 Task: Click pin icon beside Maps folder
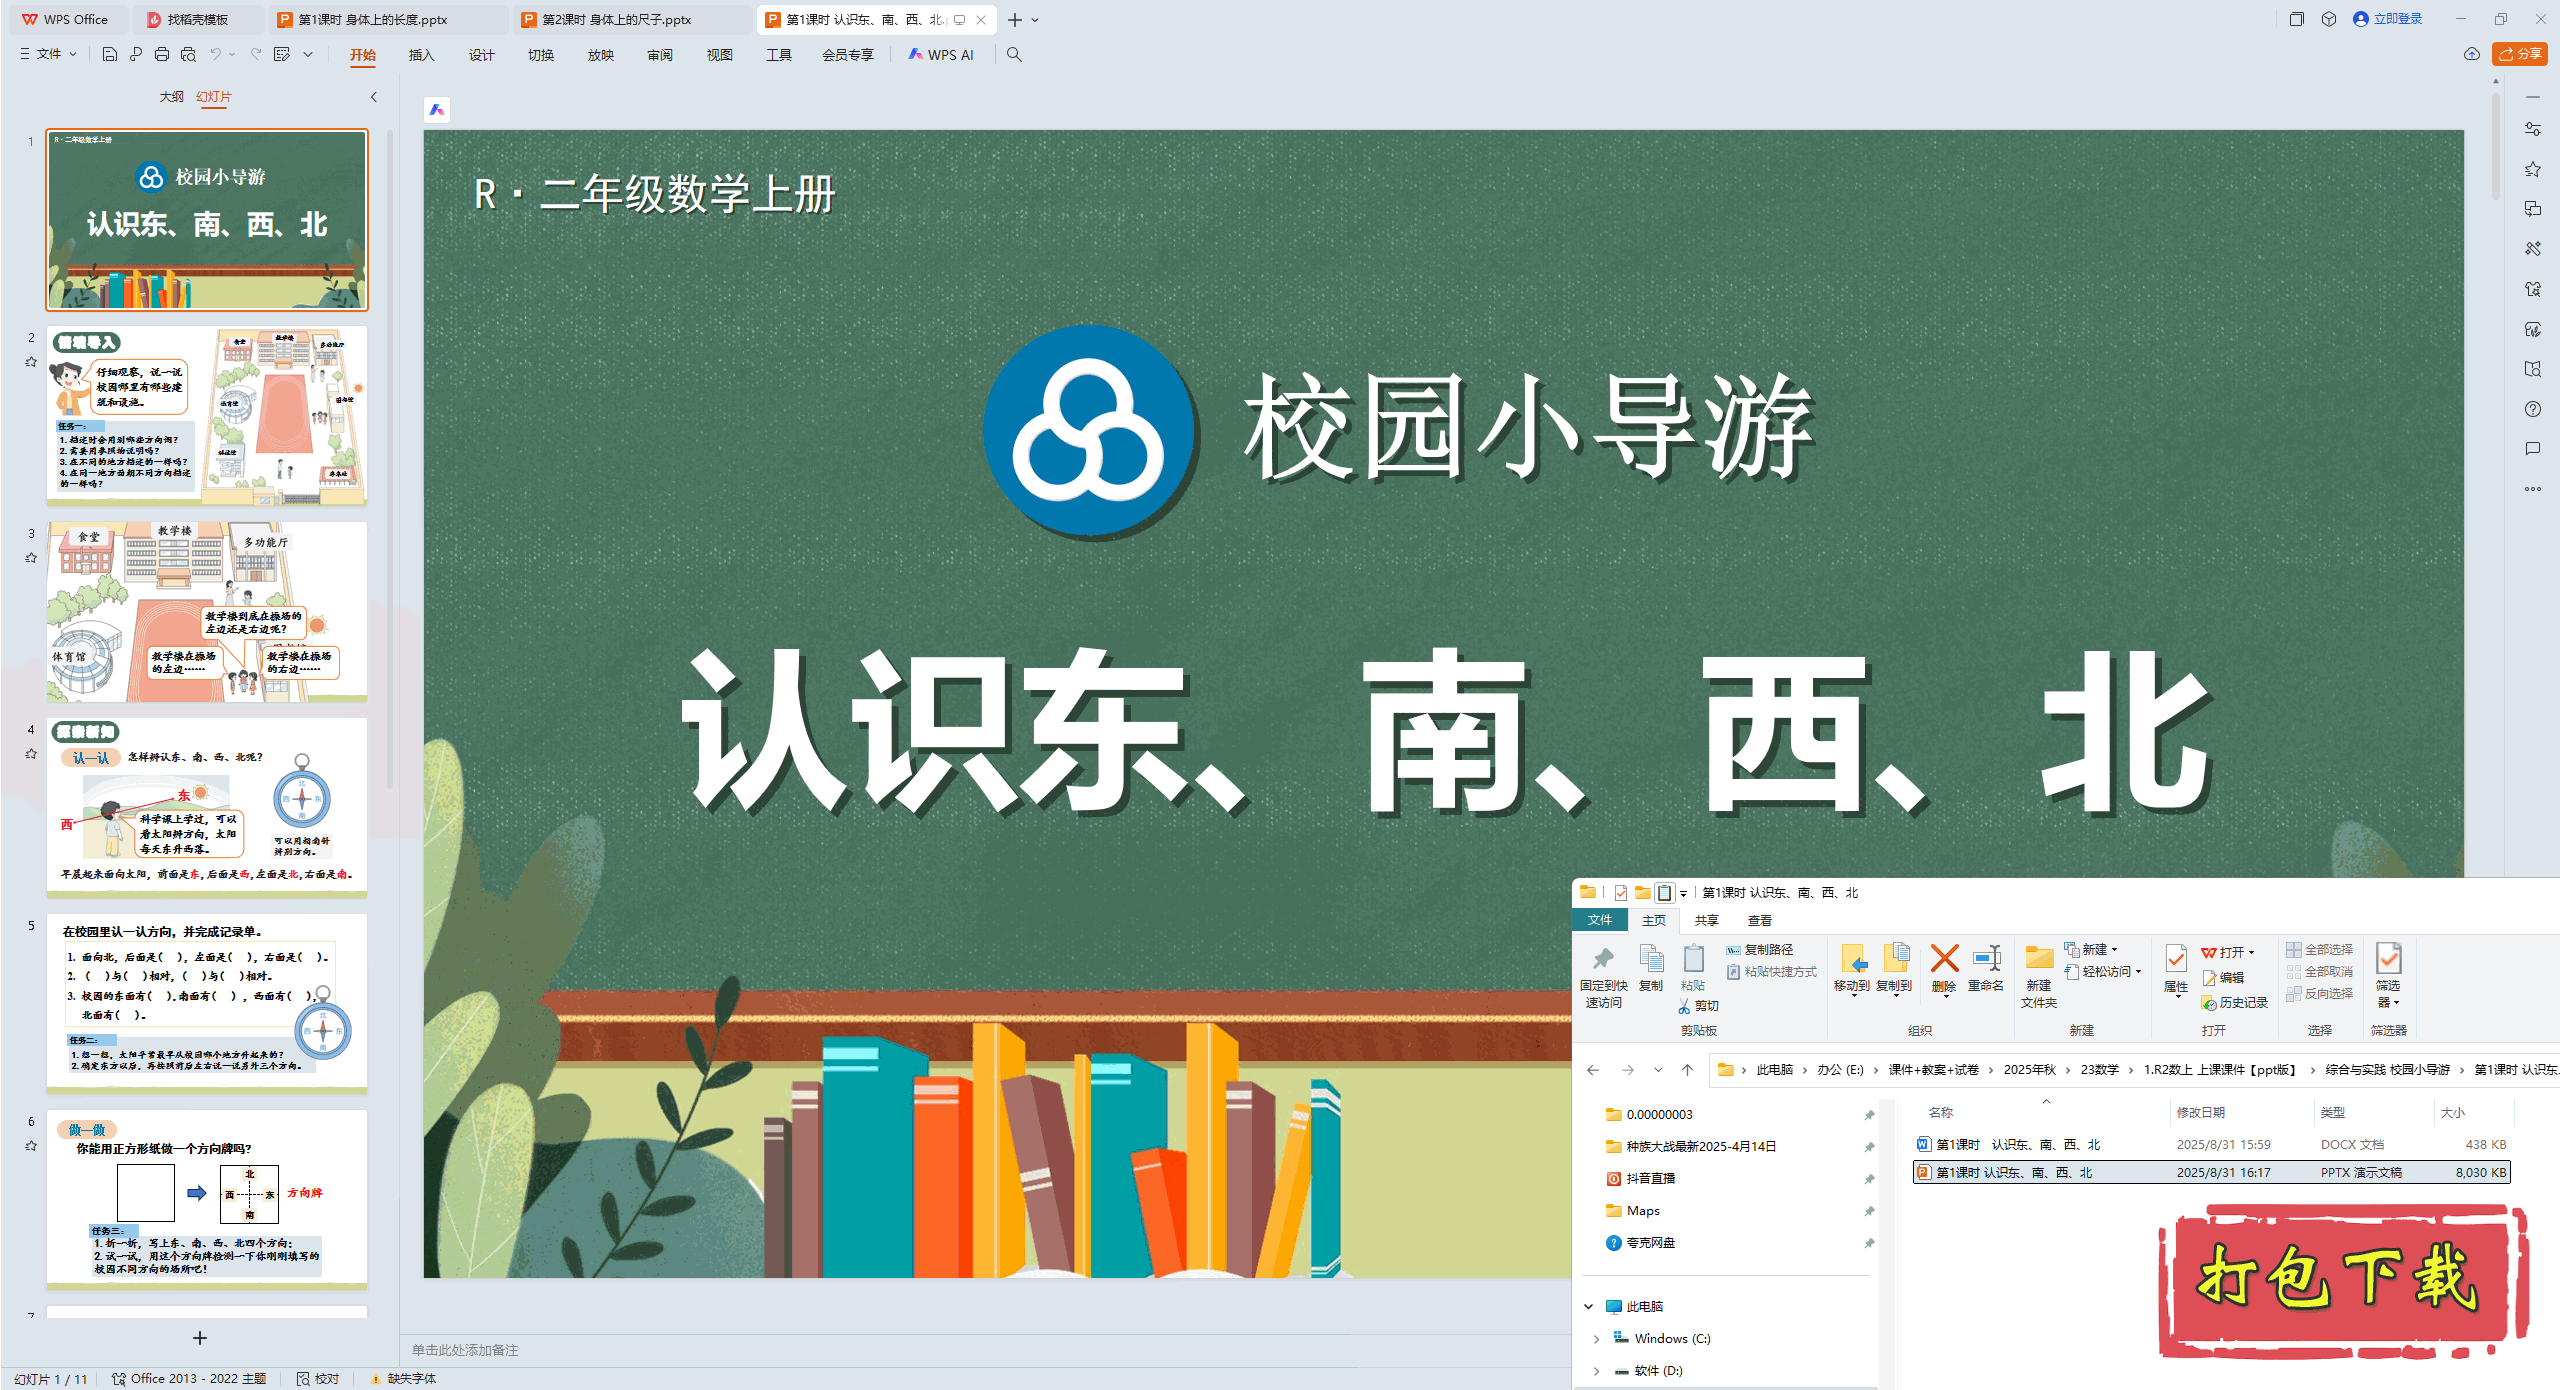tap(1869, 1211)
